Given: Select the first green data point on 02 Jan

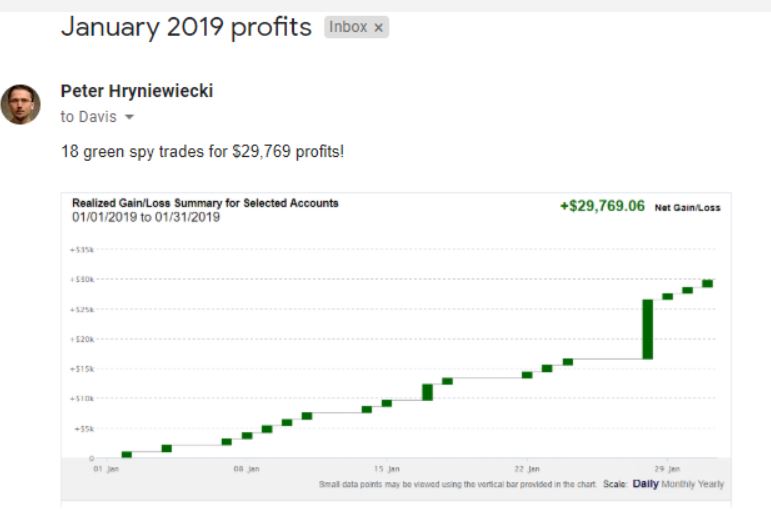Looking at the screenshot, I should coord(126,455).
